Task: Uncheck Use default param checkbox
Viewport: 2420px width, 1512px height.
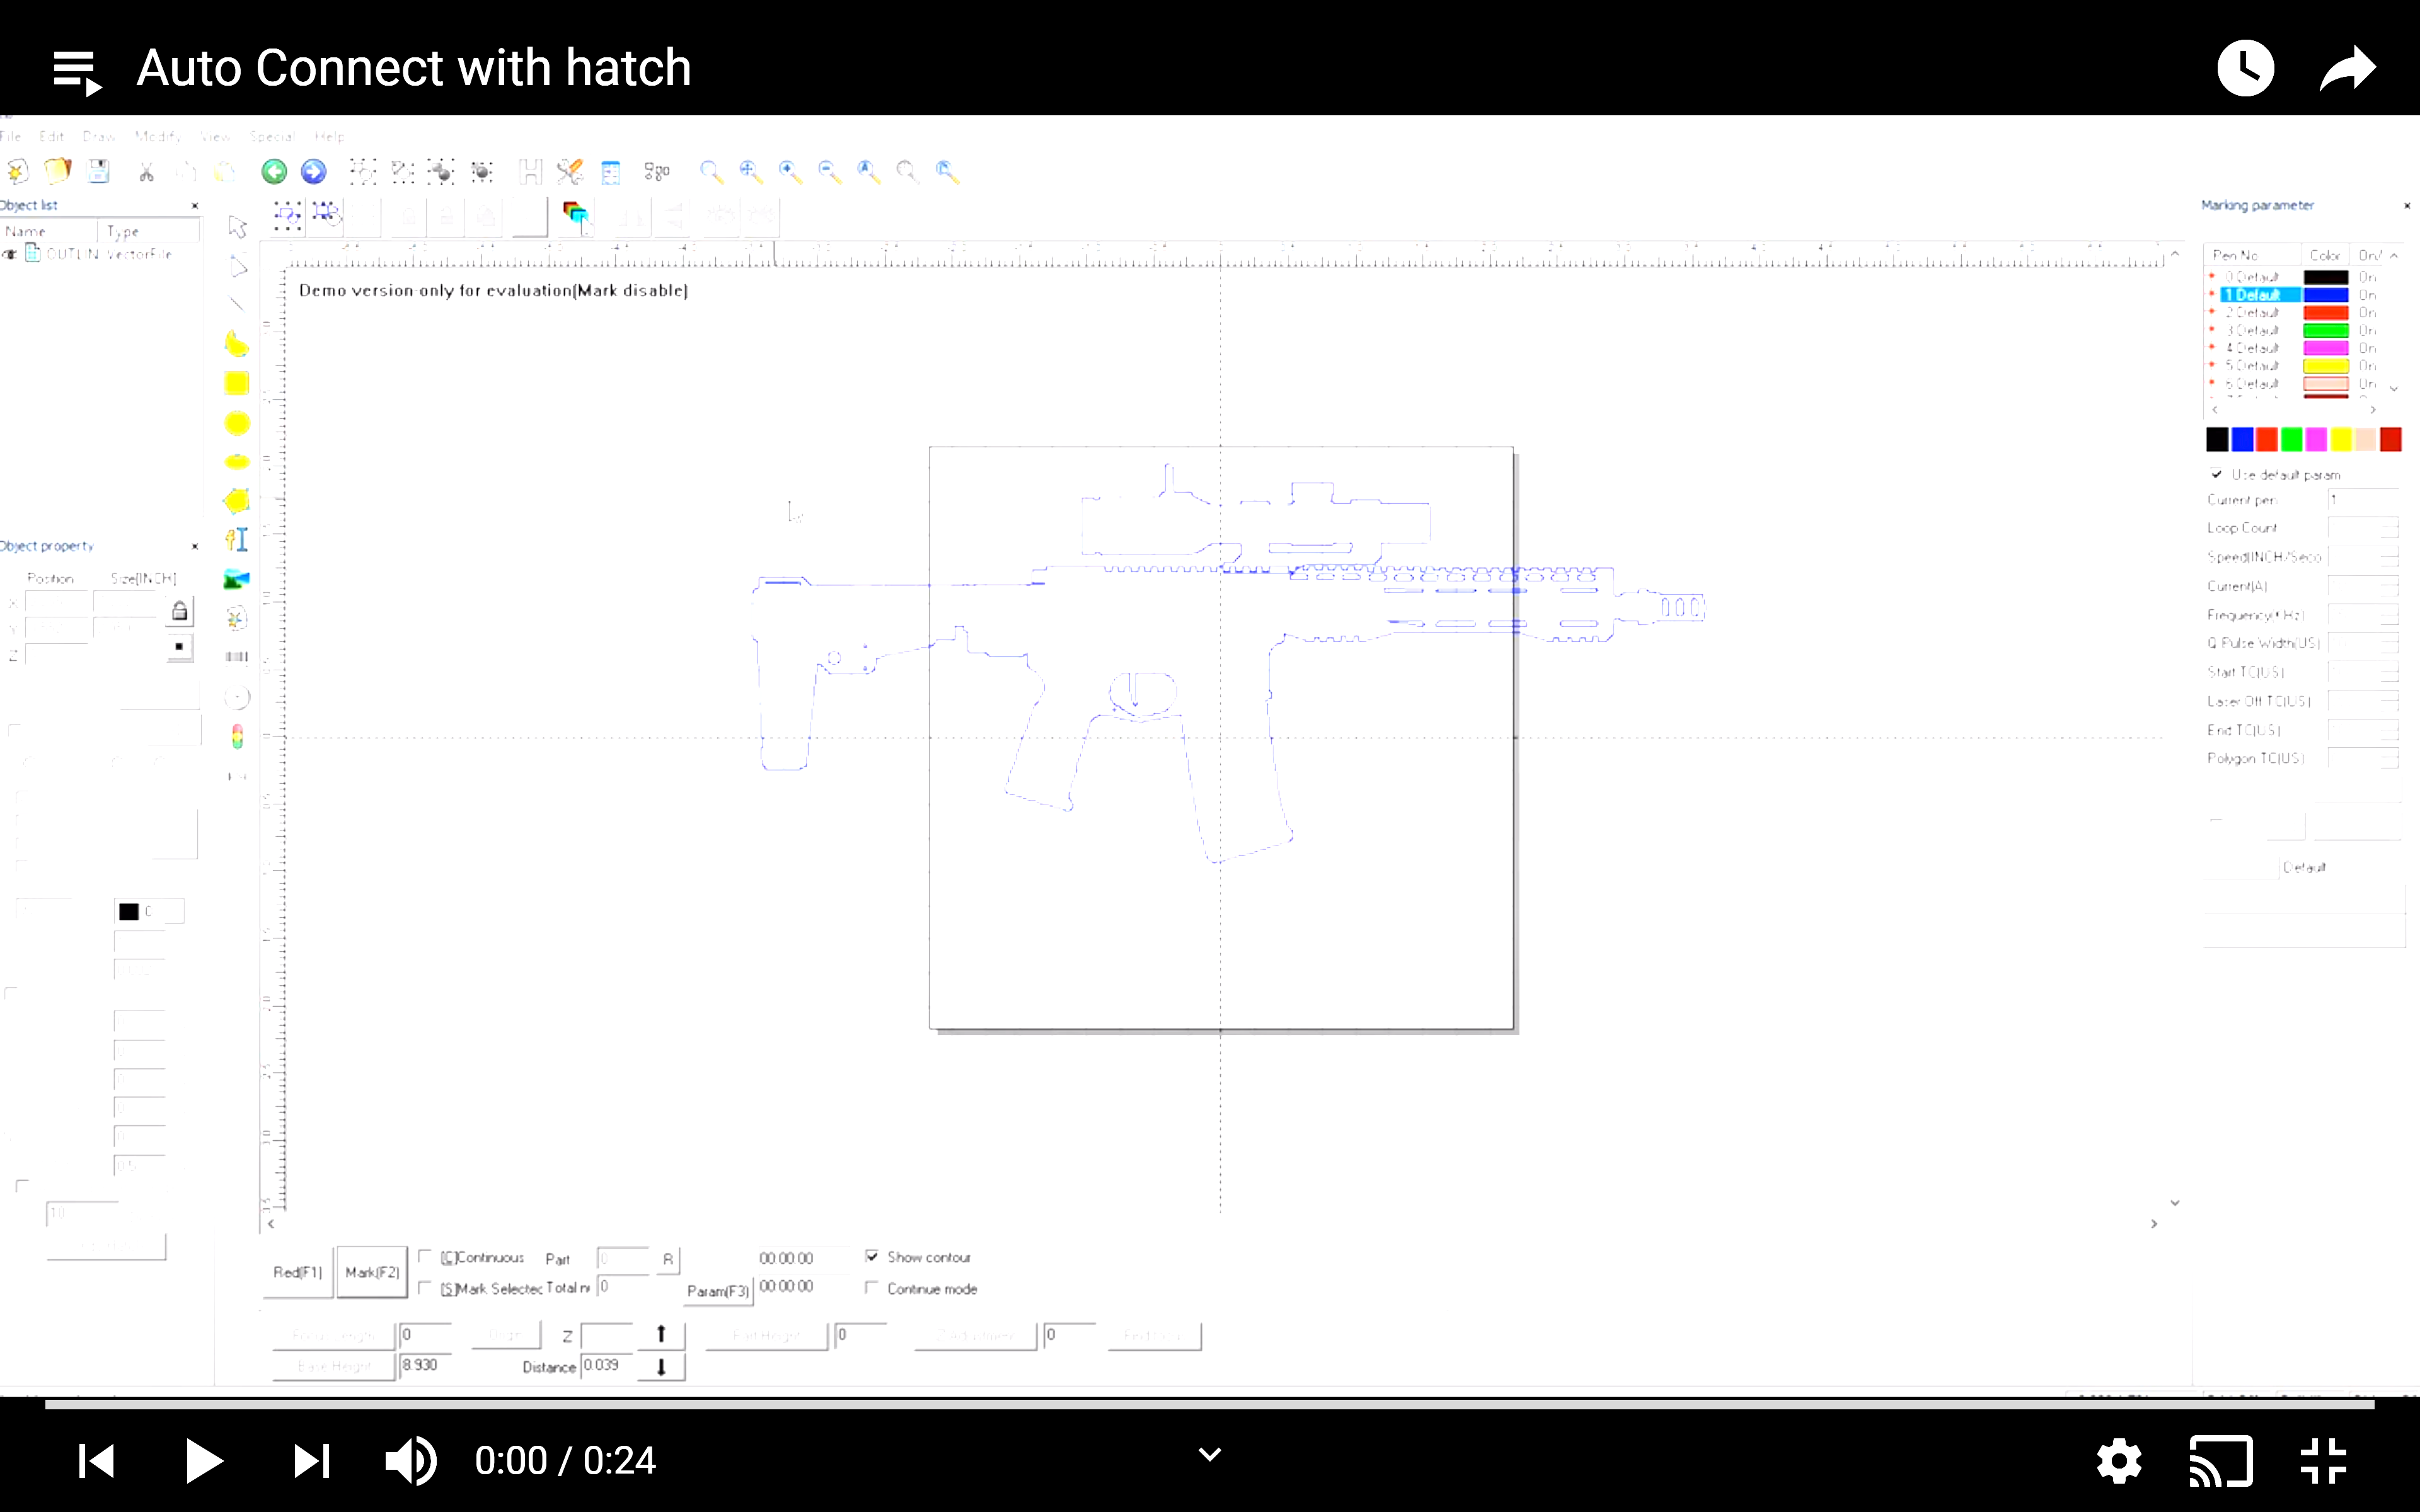Action: coord(2217,474)
